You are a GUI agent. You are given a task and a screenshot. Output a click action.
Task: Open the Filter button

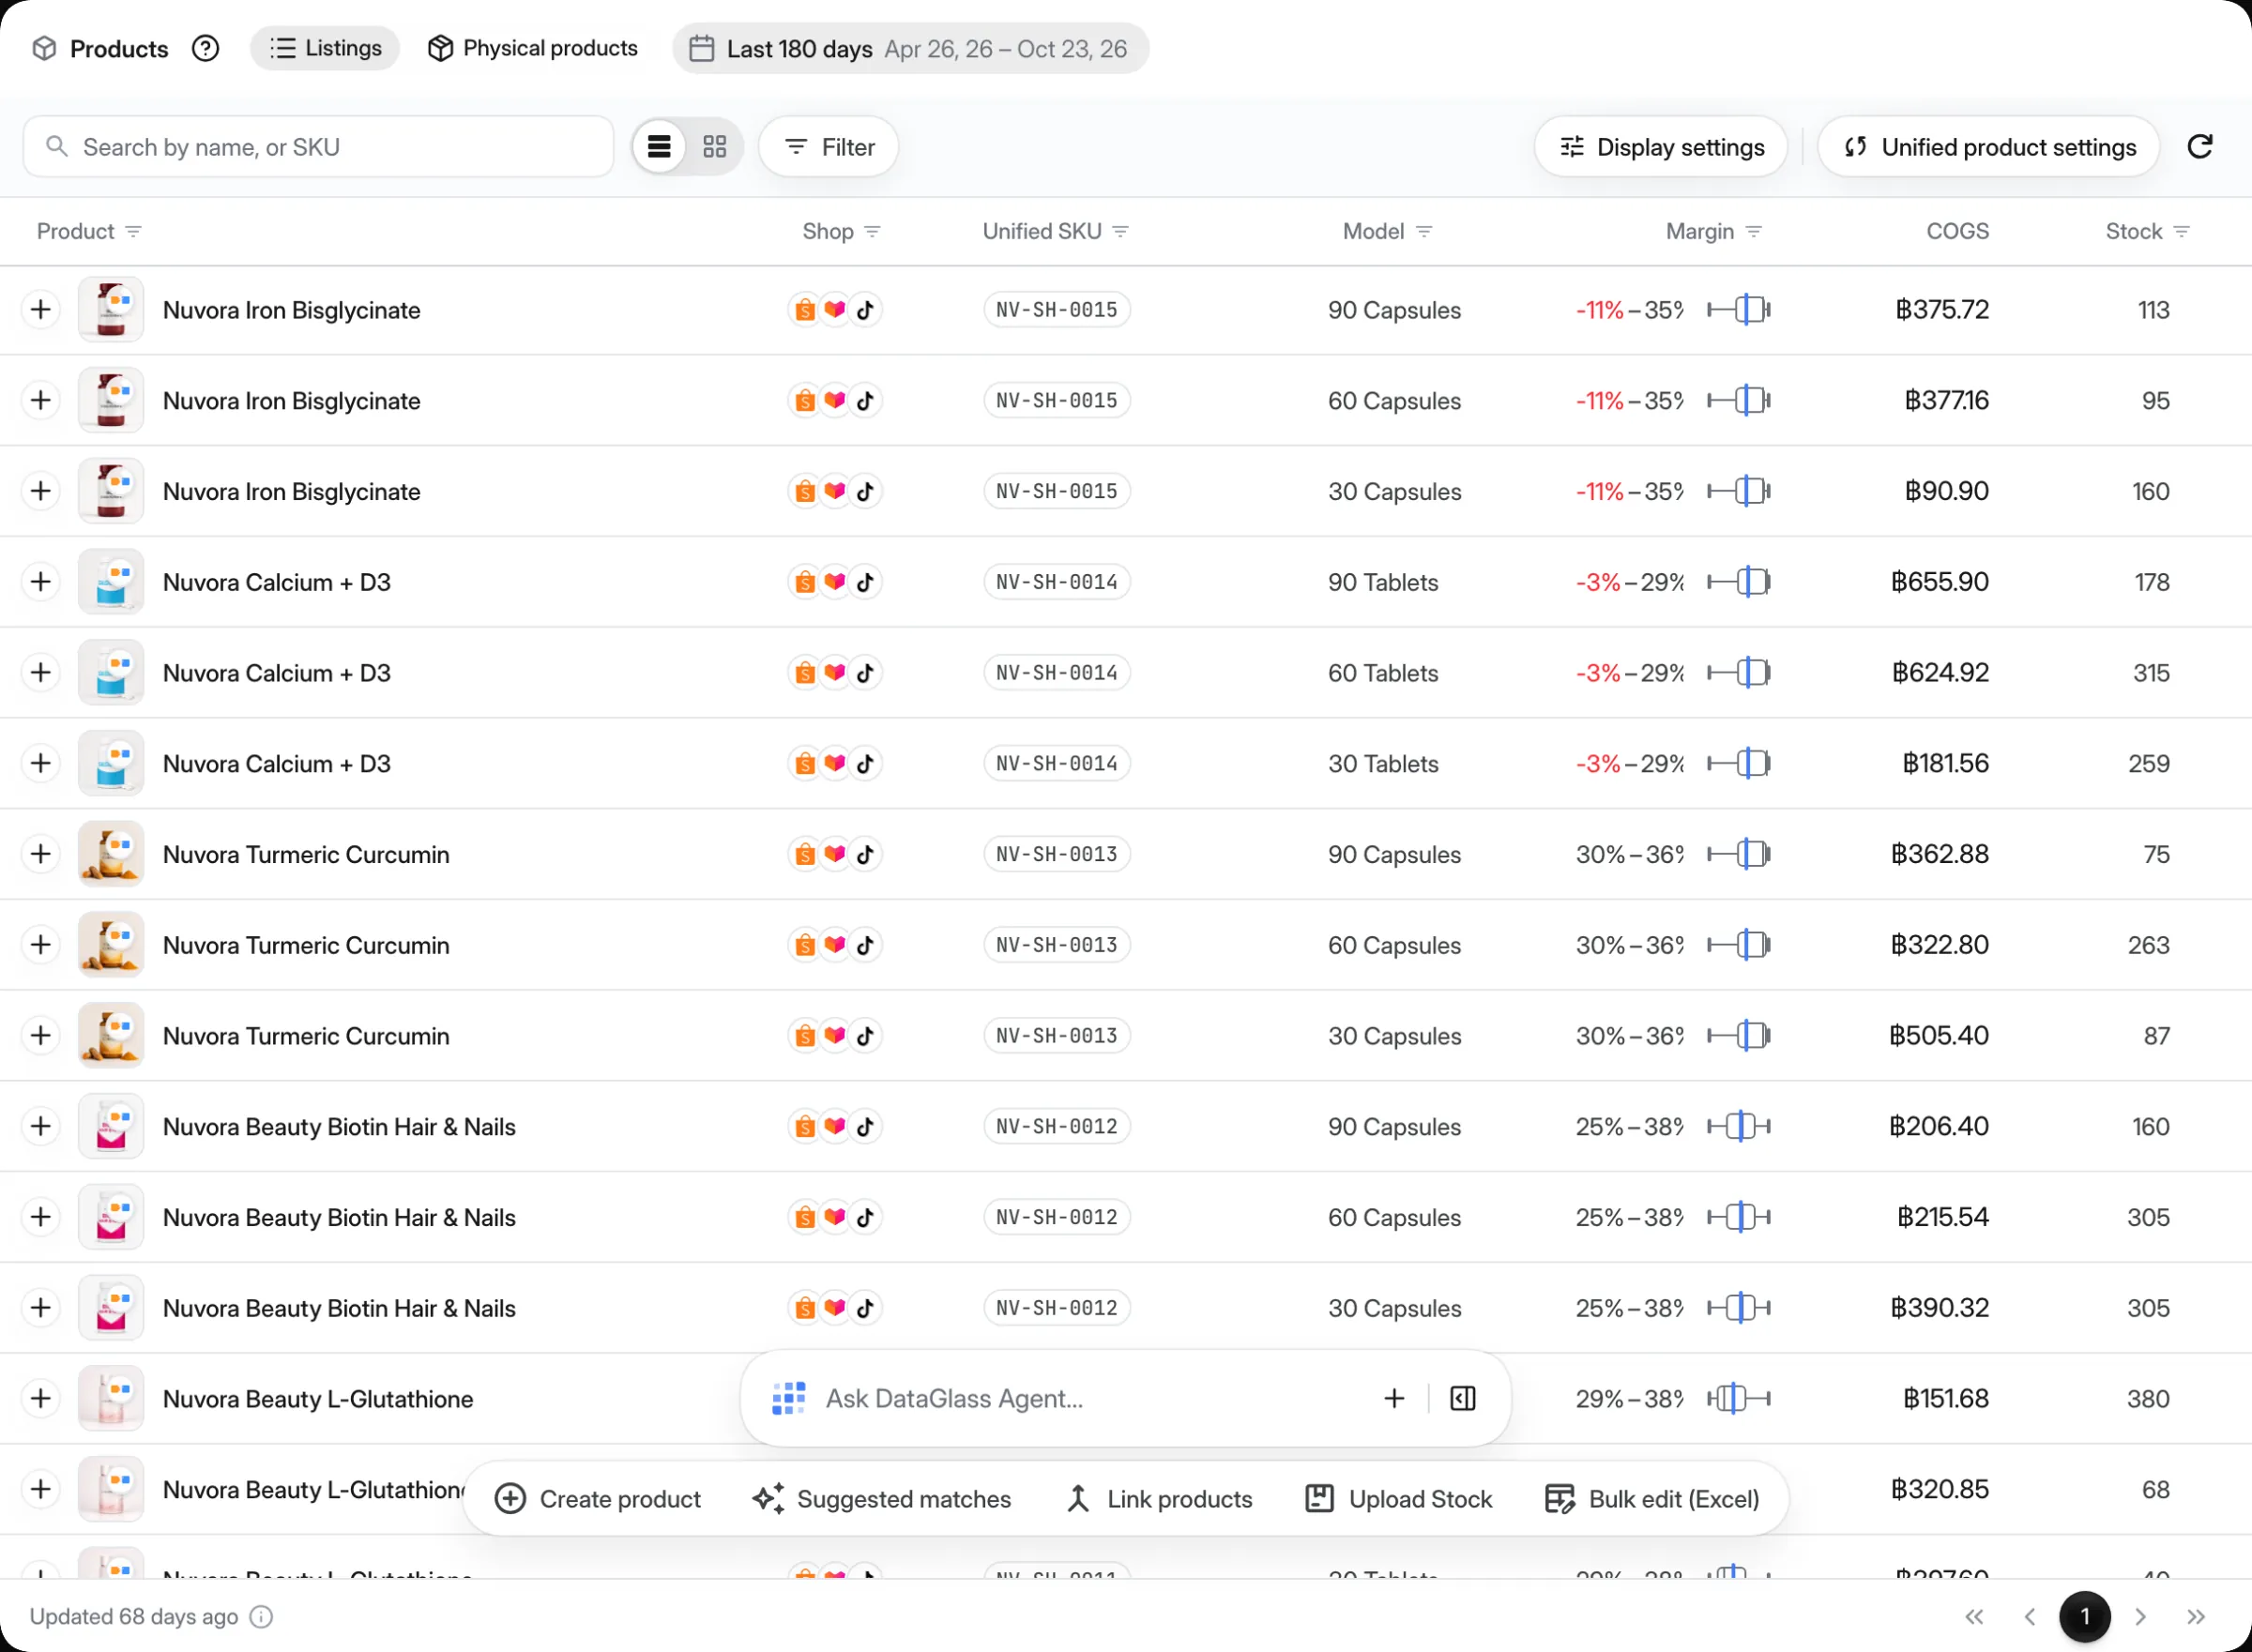(829, 147)
